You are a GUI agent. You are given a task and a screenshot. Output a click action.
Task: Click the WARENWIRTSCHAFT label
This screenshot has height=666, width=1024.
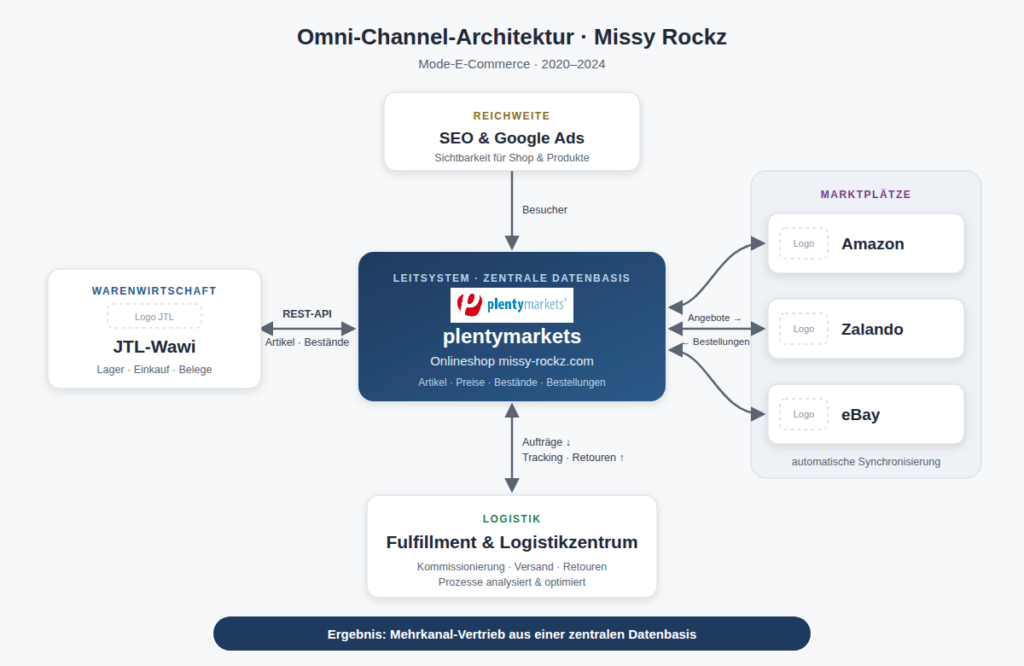tap(154, 291)
